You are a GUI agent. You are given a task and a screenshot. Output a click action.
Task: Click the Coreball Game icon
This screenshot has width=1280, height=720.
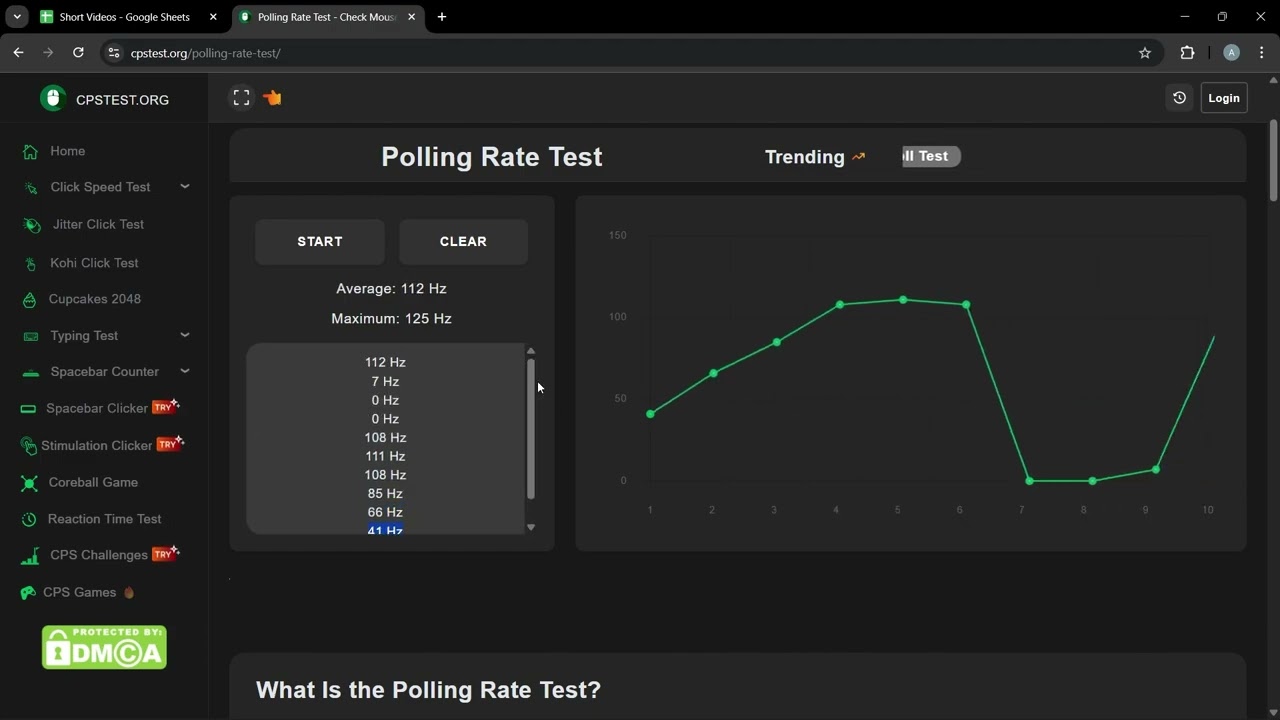(x=30, y=483)
